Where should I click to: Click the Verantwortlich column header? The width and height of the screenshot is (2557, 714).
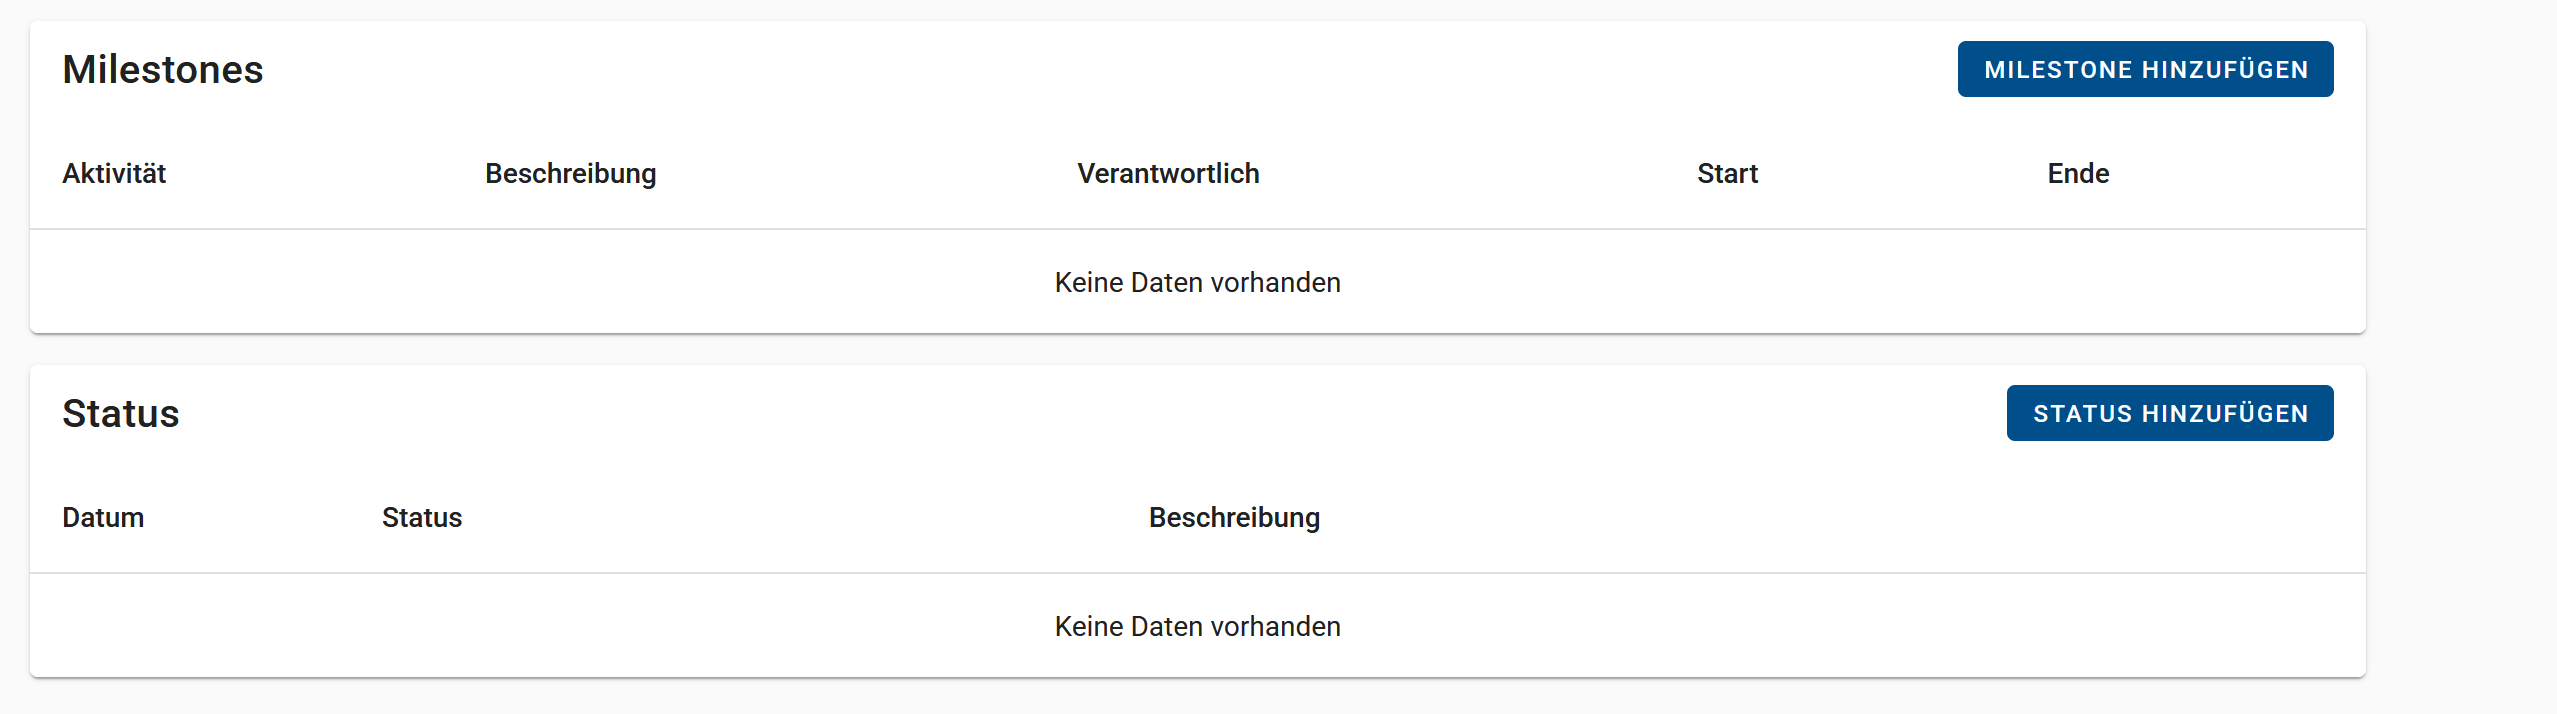pos(1168,173)
